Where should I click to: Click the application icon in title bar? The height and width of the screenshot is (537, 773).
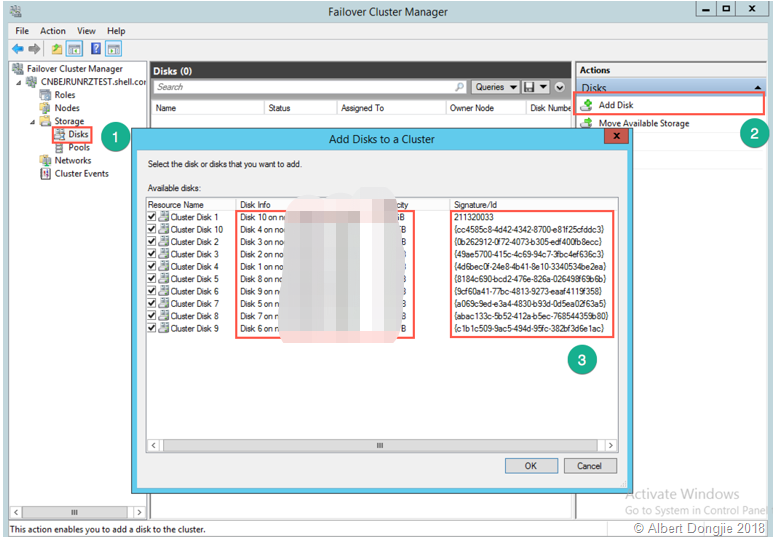coord(15,10)
